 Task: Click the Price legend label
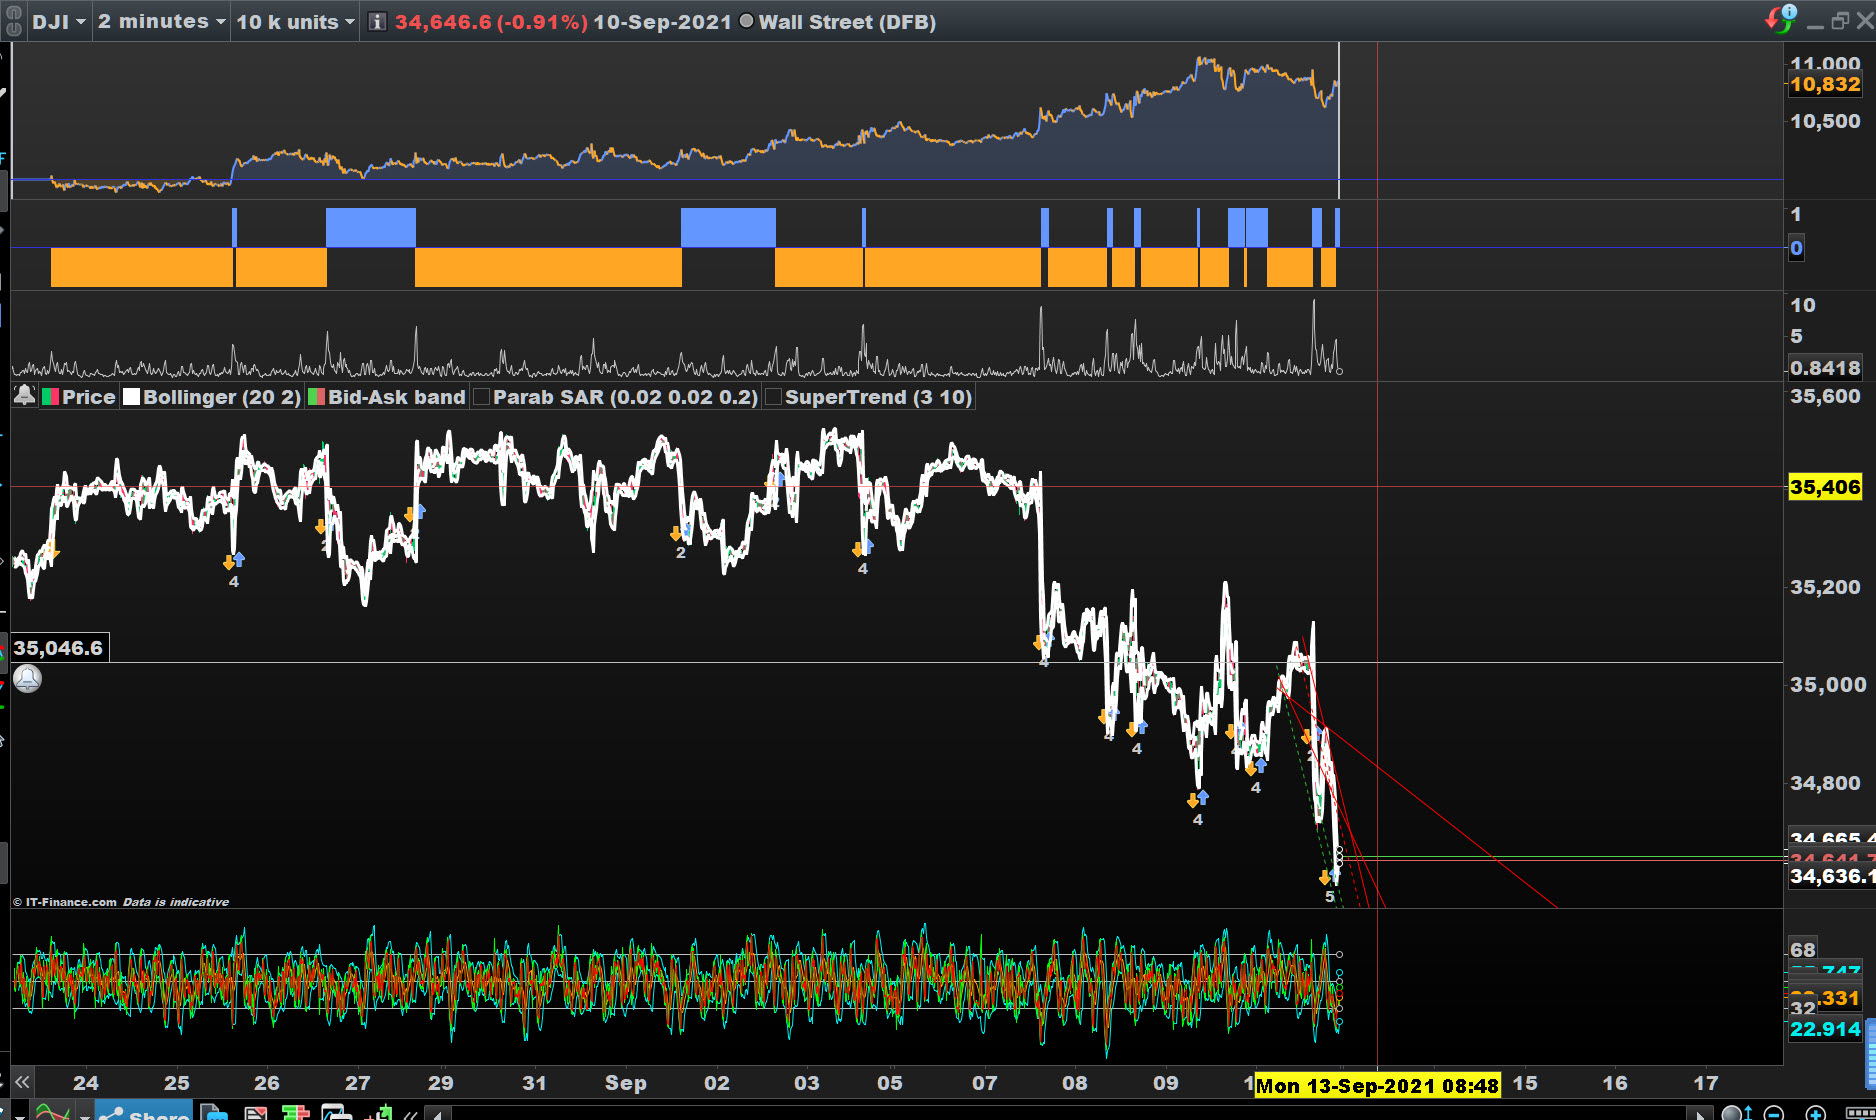89,397
